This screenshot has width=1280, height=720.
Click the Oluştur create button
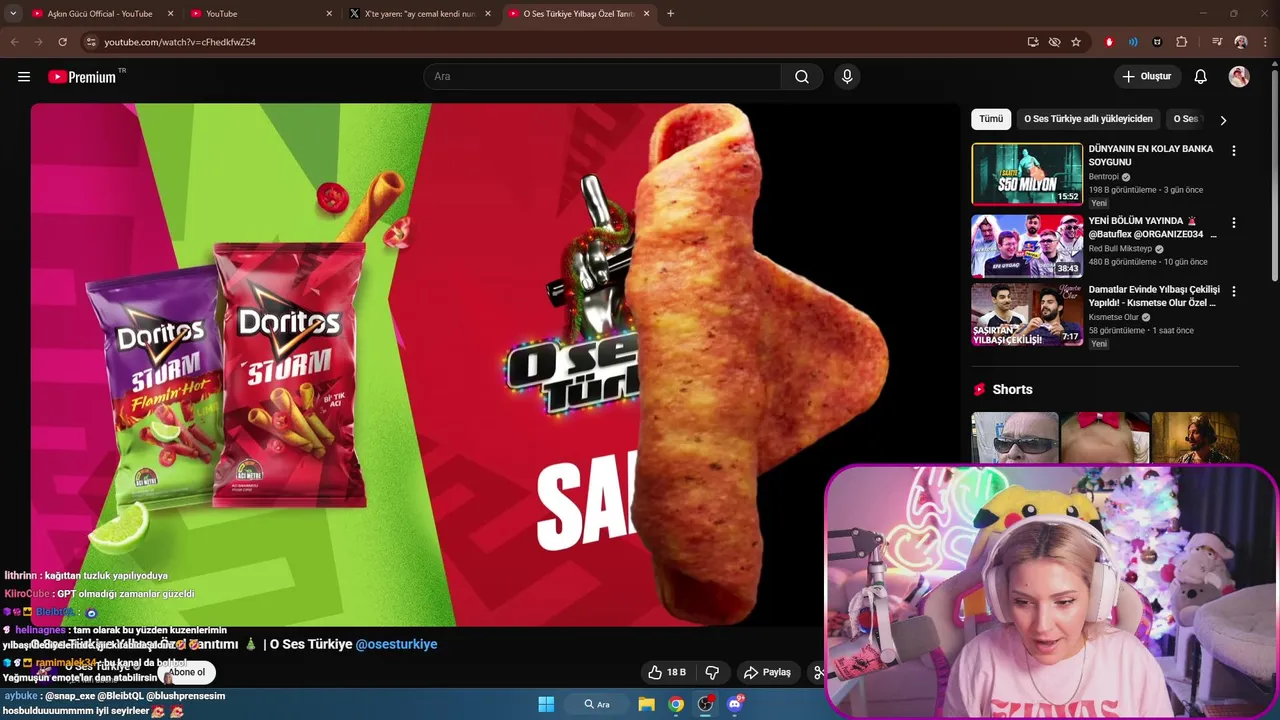click(x=1148, y=77)
